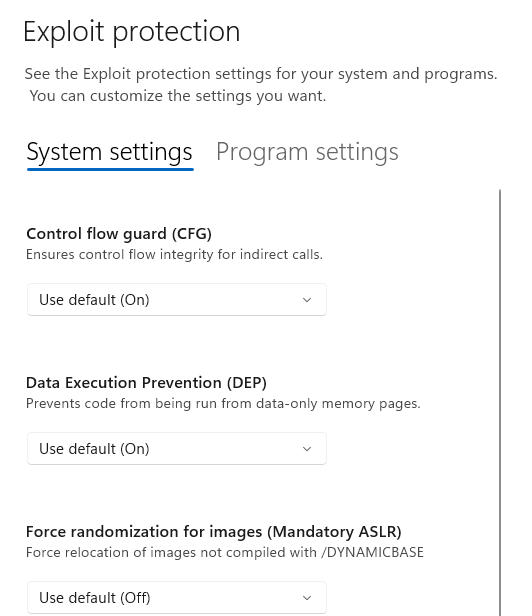
Task: Expand the Mandatory ASLR dropdown
Action: [177, 597]
